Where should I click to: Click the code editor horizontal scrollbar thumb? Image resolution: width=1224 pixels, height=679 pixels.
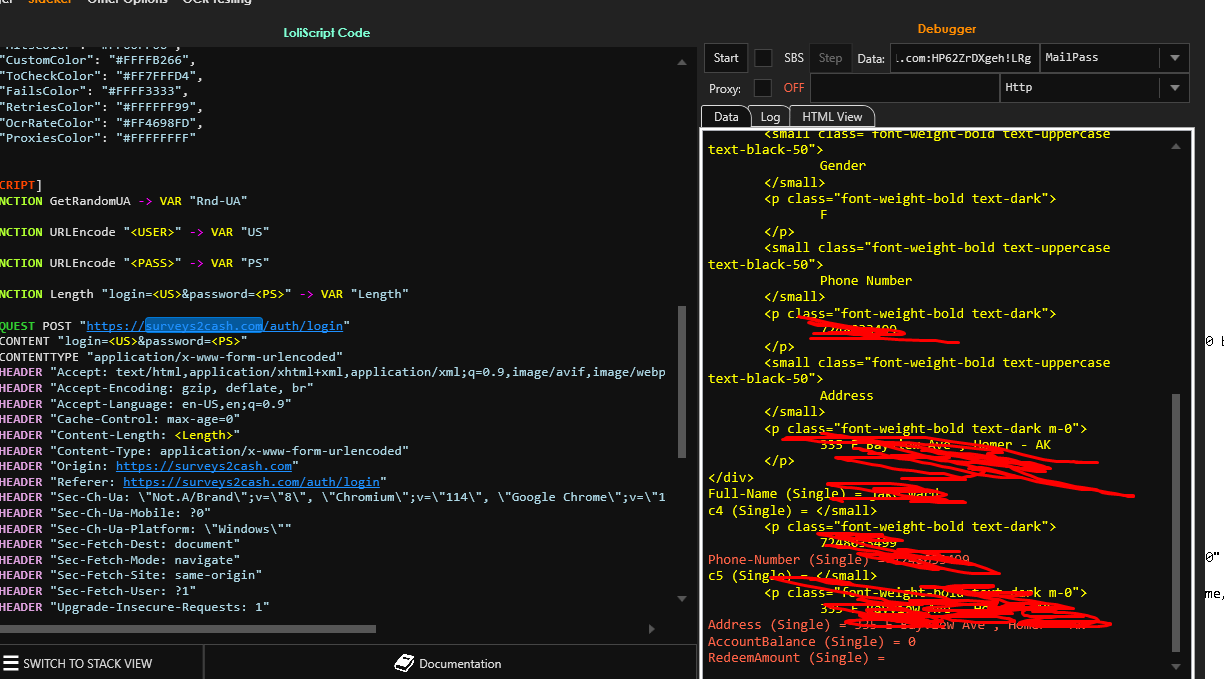[188, 629]
